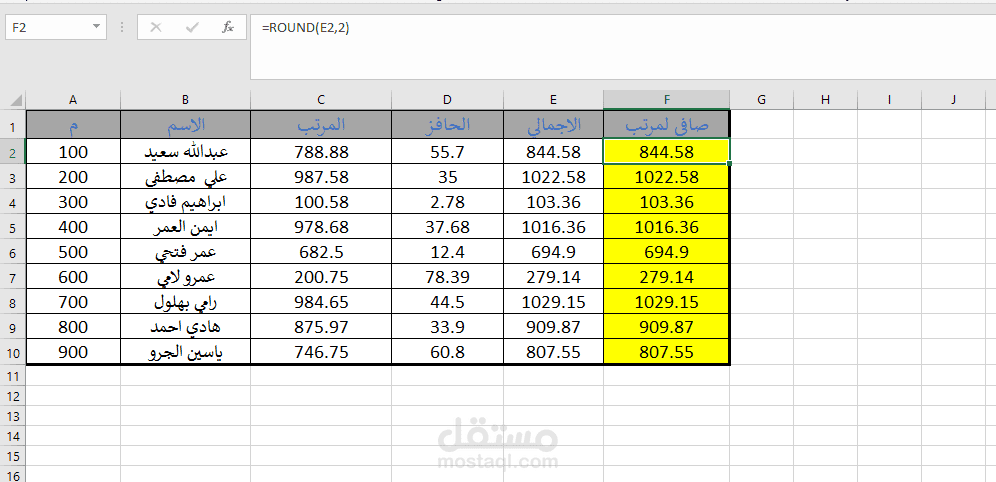This screenshot has height=482, width=996.
Task: Select incentive cell 55.7
Action: 447,152
